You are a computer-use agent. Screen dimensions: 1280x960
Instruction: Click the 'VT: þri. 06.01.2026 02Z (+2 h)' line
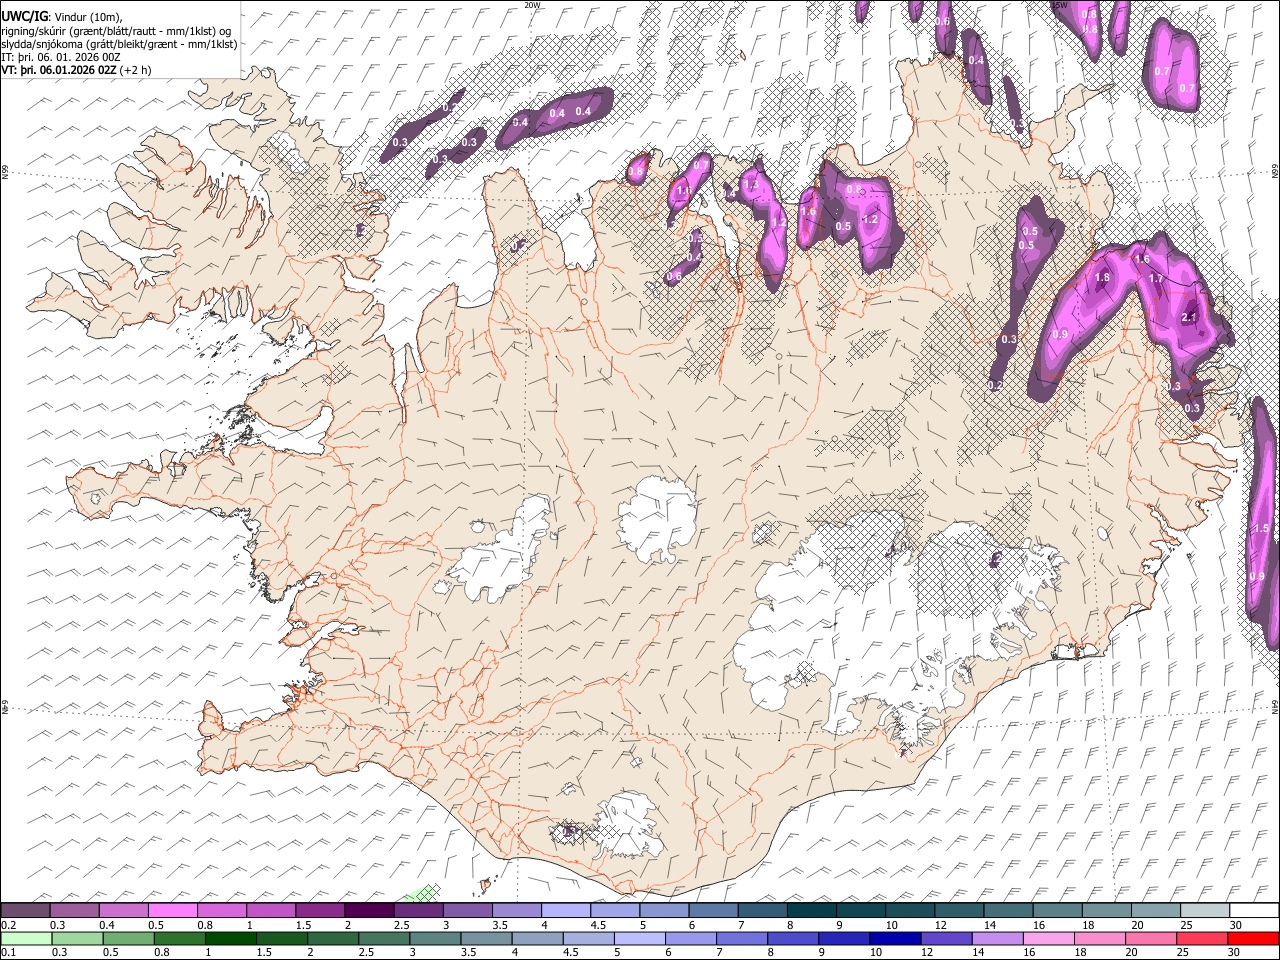point(77,70)
